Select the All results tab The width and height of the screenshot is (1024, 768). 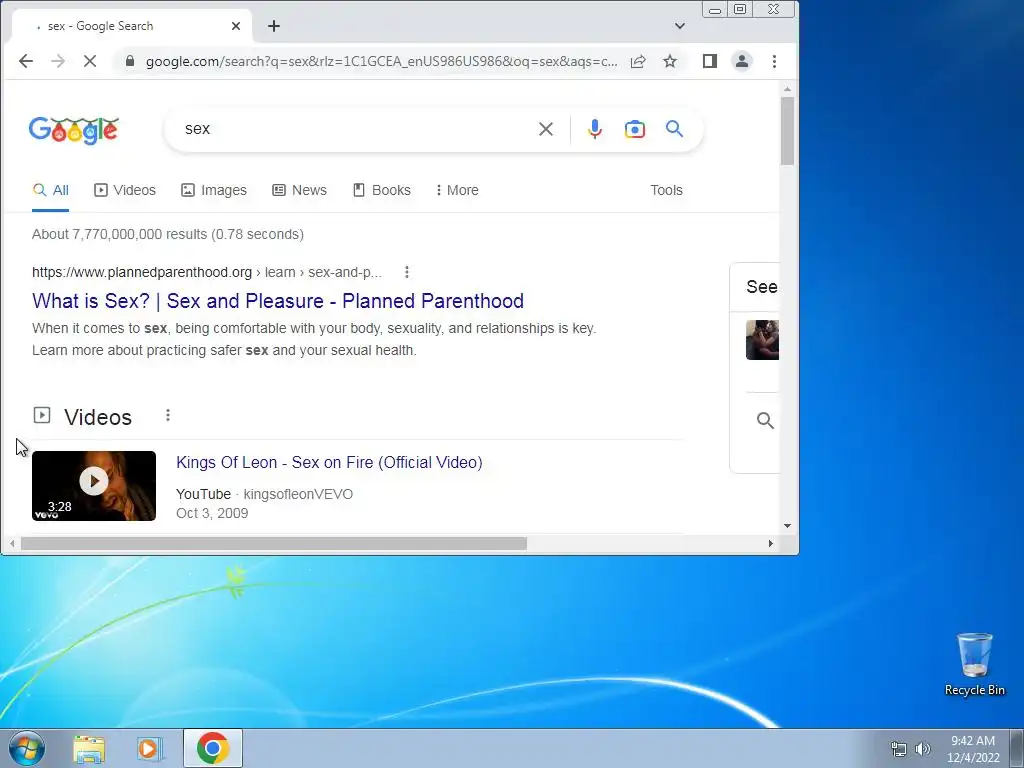(50, 190)
